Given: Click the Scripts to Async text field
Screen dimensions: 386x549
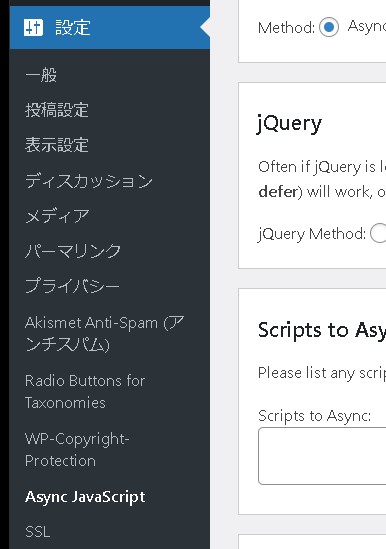Looking at the screenshot, I should click(322, 456).
